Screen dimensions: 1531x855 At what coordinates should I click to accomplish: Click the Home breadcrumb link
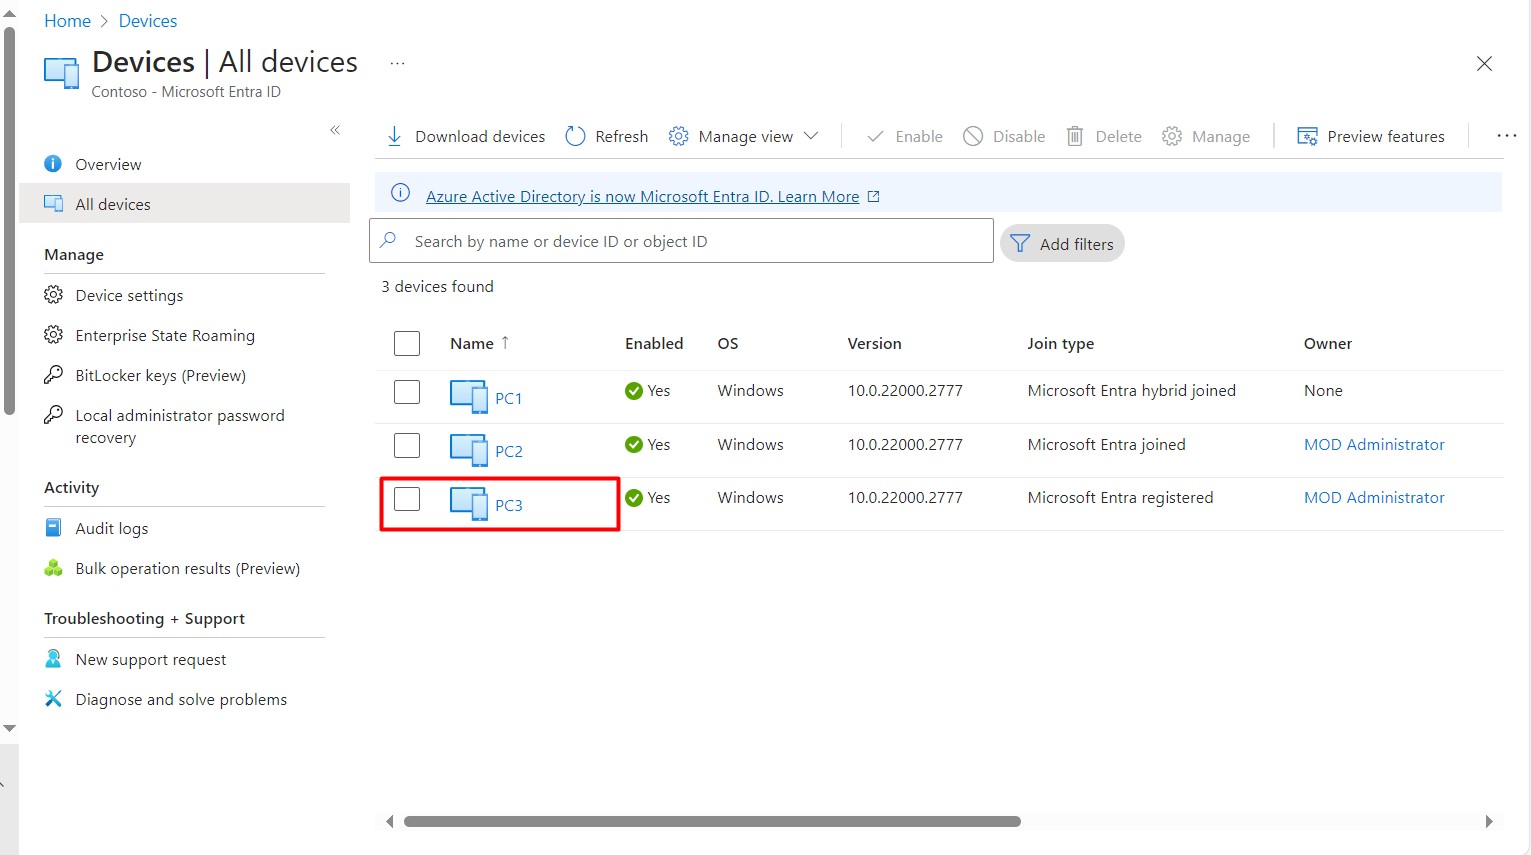pyautogui.click(x=67, y=21)
